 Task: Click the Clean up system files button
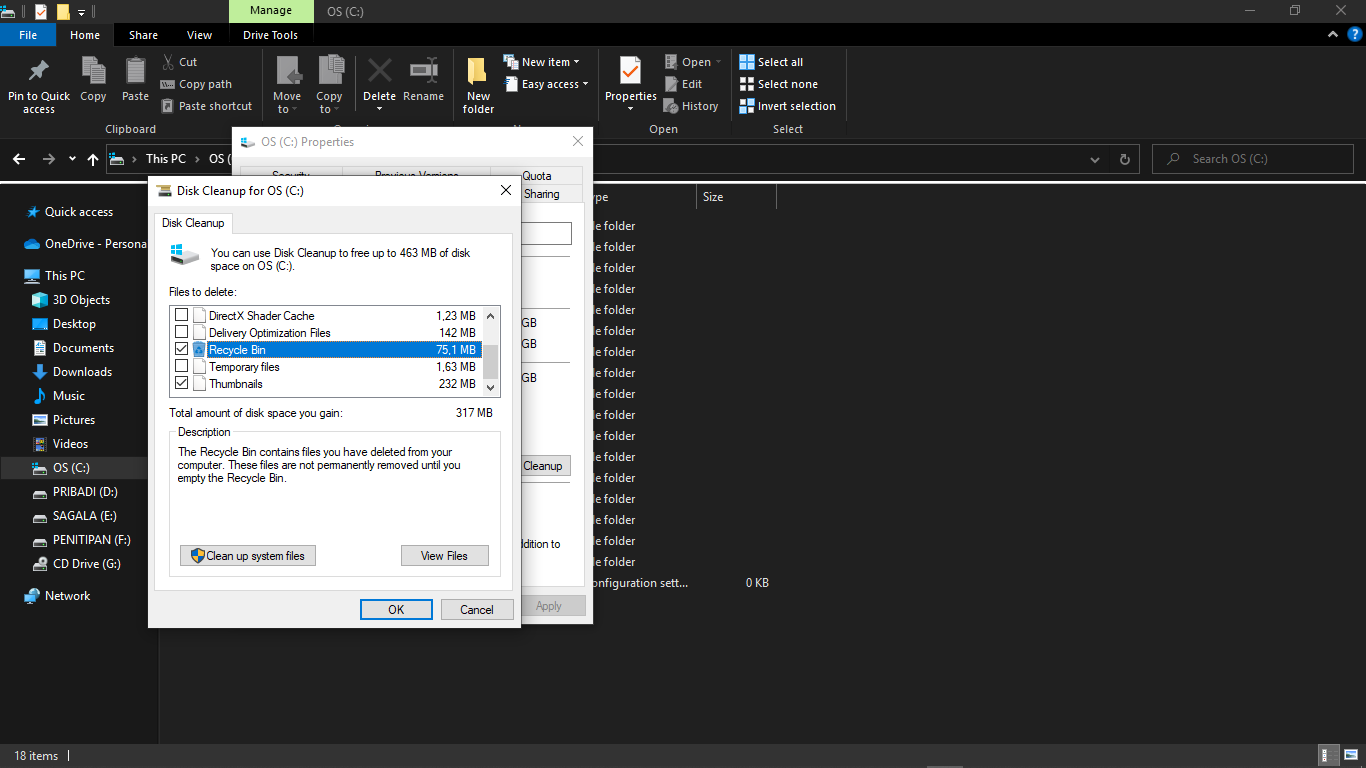(248, 556)
